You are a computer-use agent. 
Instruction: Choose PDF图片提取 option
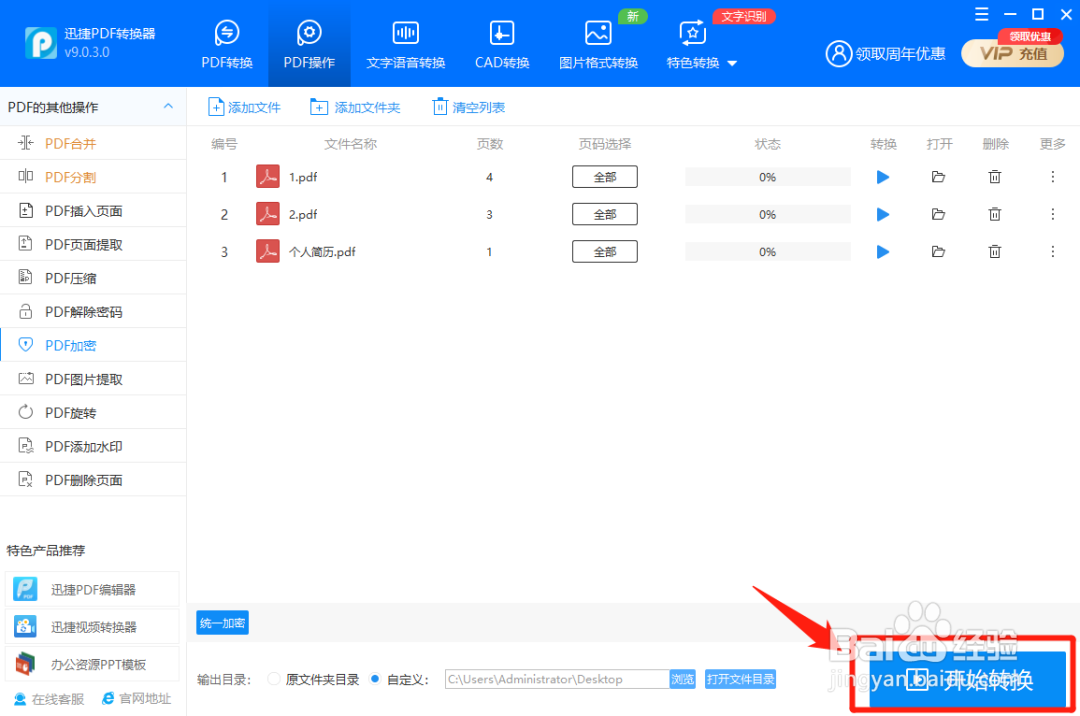(x=93, y=379)
